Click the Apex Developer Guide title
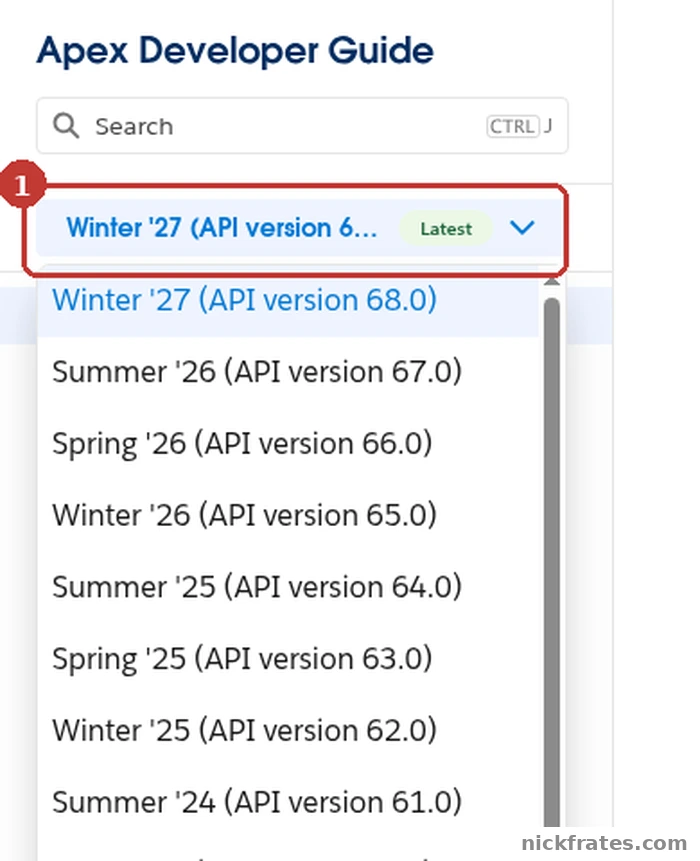Screen dimensions: 700x861 point(235,51)
